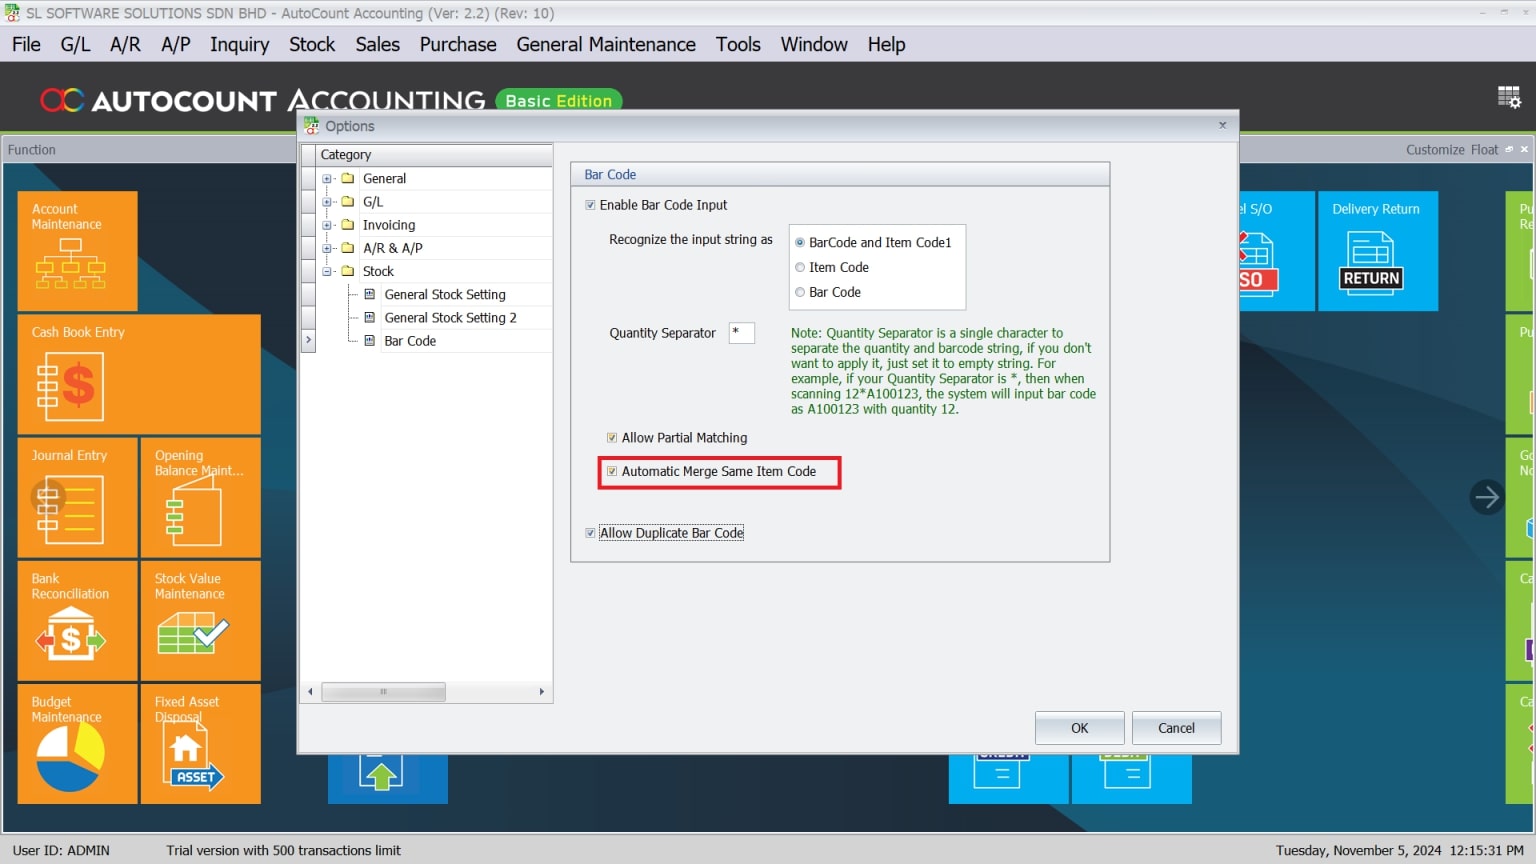Open Cash Book Entry
Image resolution: width=1536 pixels, height=864 pixels.
pos(138,375)
